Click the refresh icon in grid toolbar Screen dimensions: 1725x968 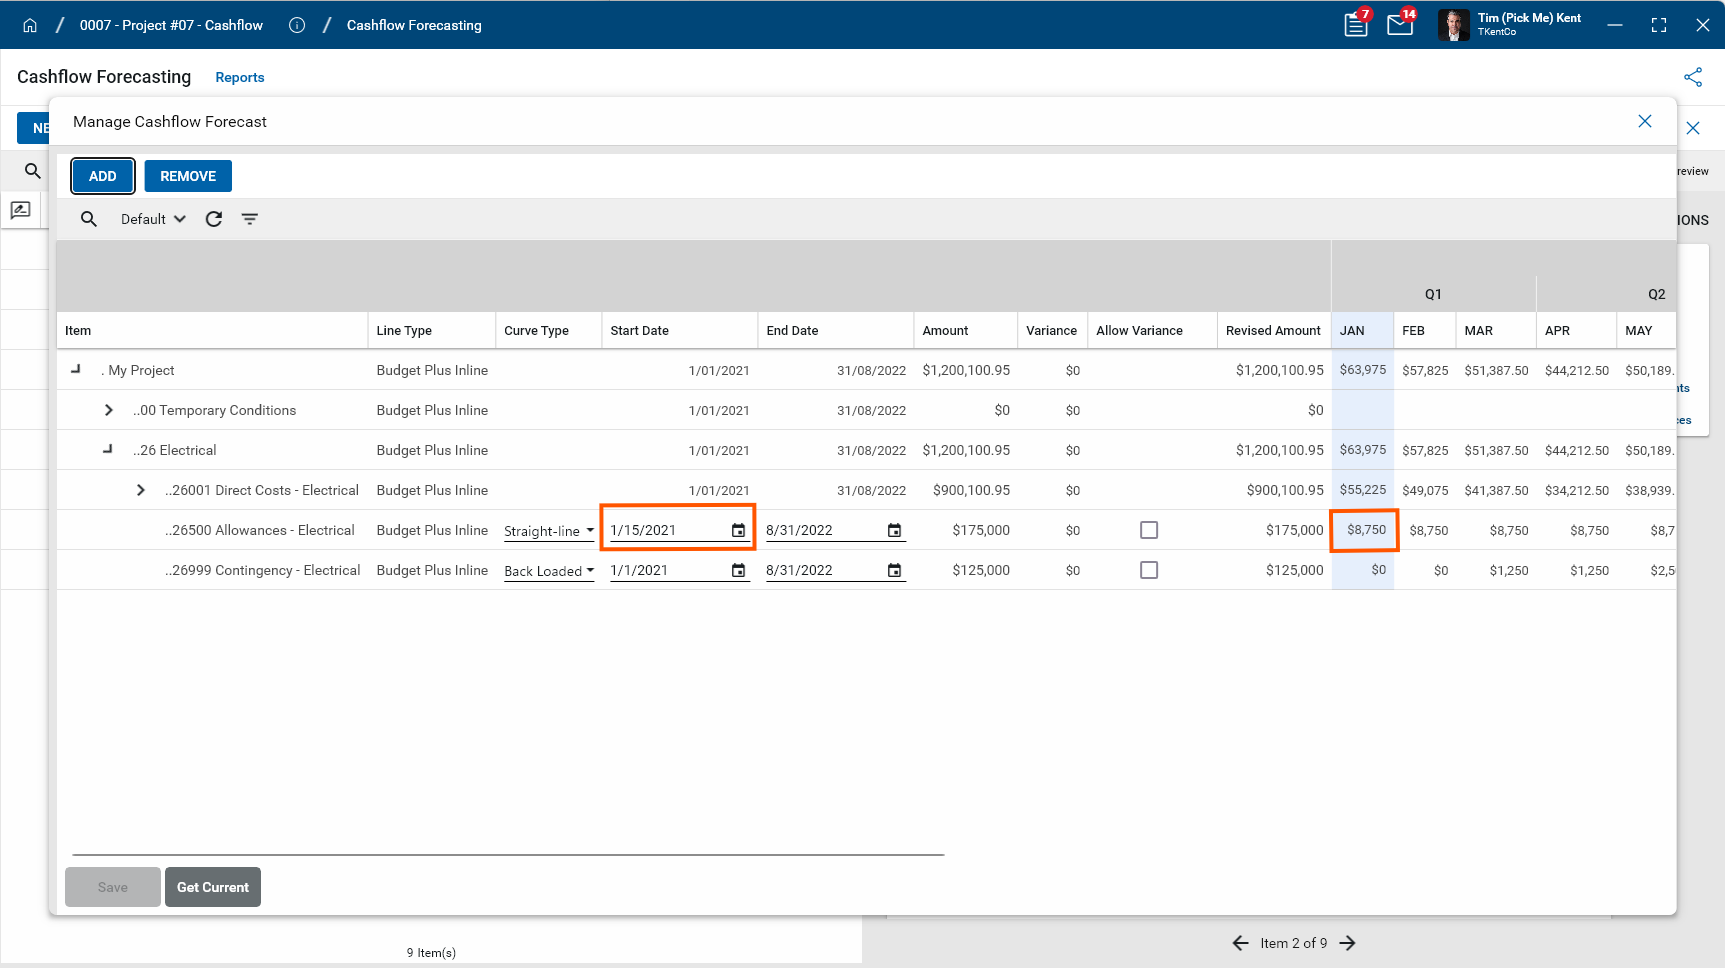tap(214, 219)
